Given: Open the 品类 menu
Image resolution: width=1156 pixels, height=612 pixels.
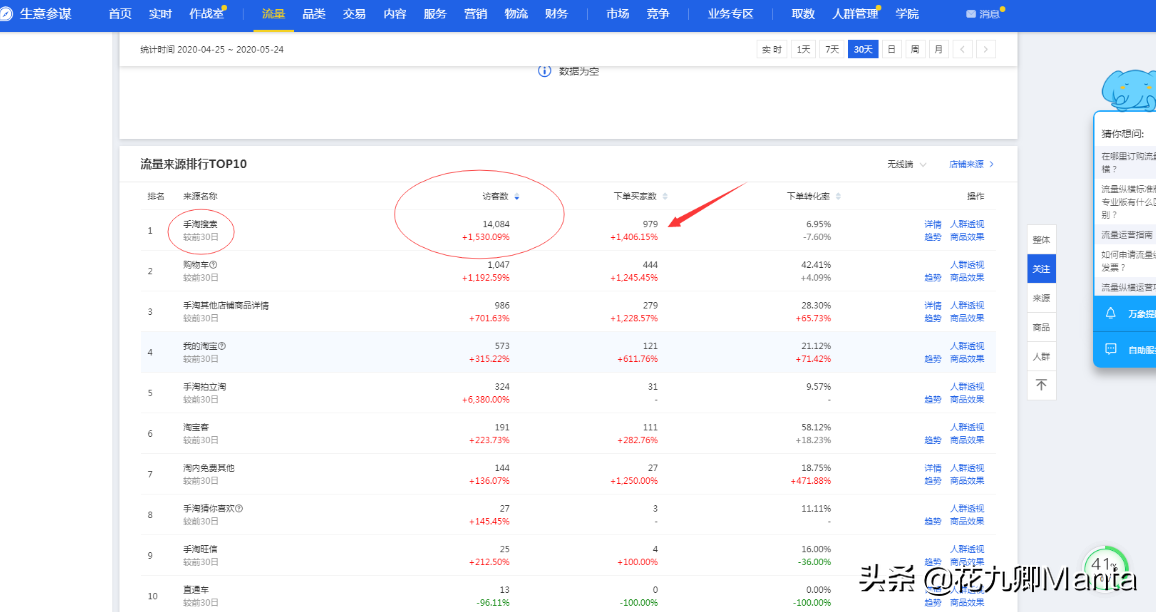Looking at the screenshot, I should pyautogui.click(x=313, y=14).
